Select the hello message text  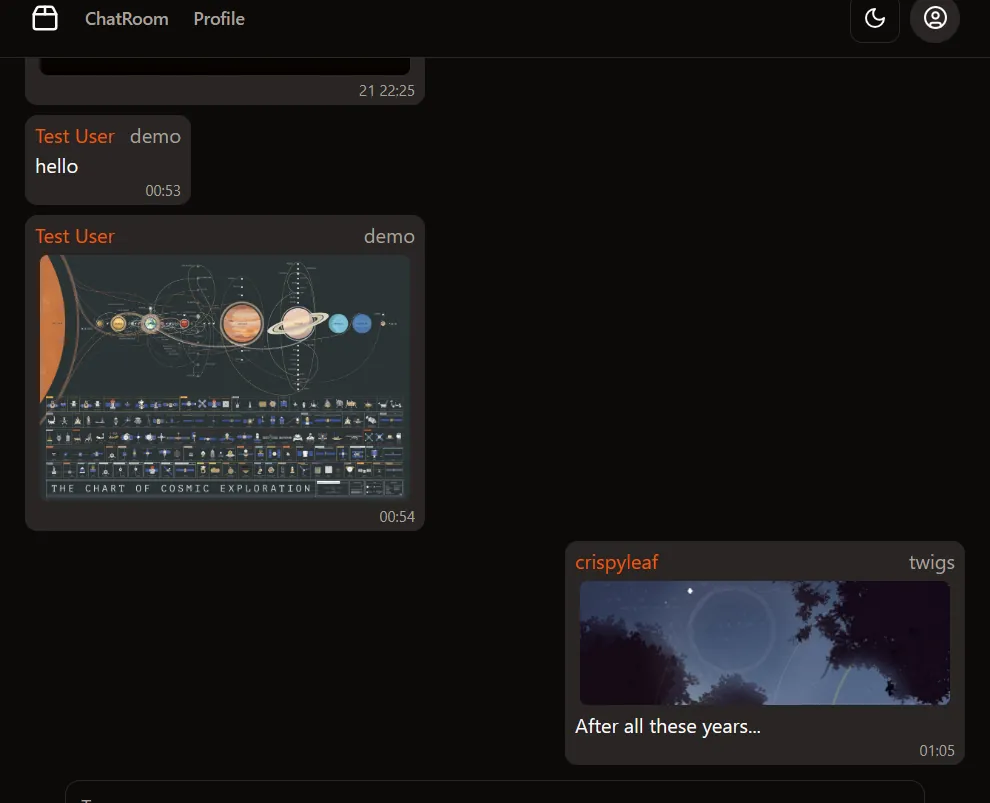tap(57, 166)
